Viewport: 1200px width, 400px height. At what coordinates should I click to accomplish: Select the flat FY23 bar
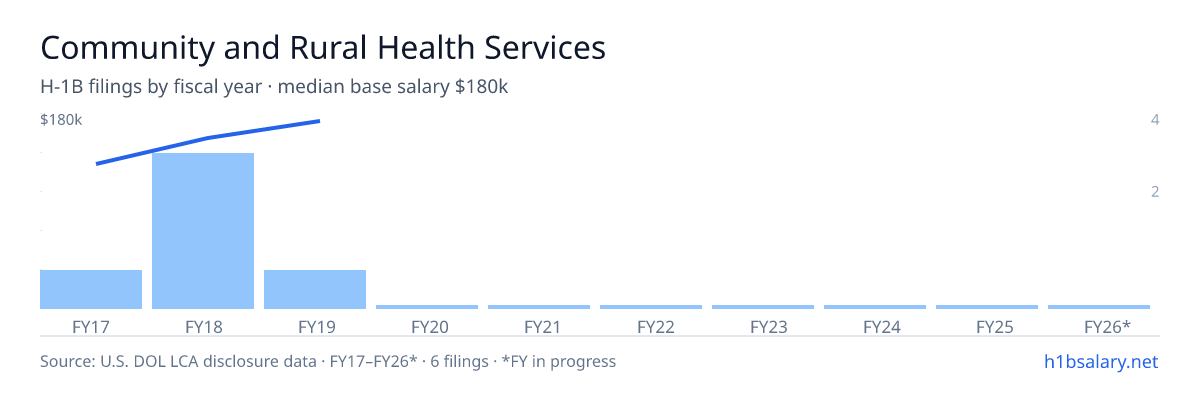point(763,307)
